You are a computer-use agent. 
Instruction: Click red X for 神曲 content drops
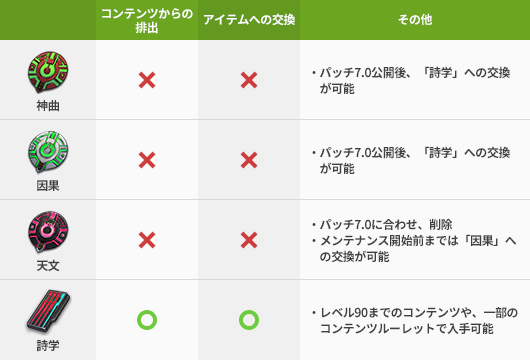[x=147, y=80]
